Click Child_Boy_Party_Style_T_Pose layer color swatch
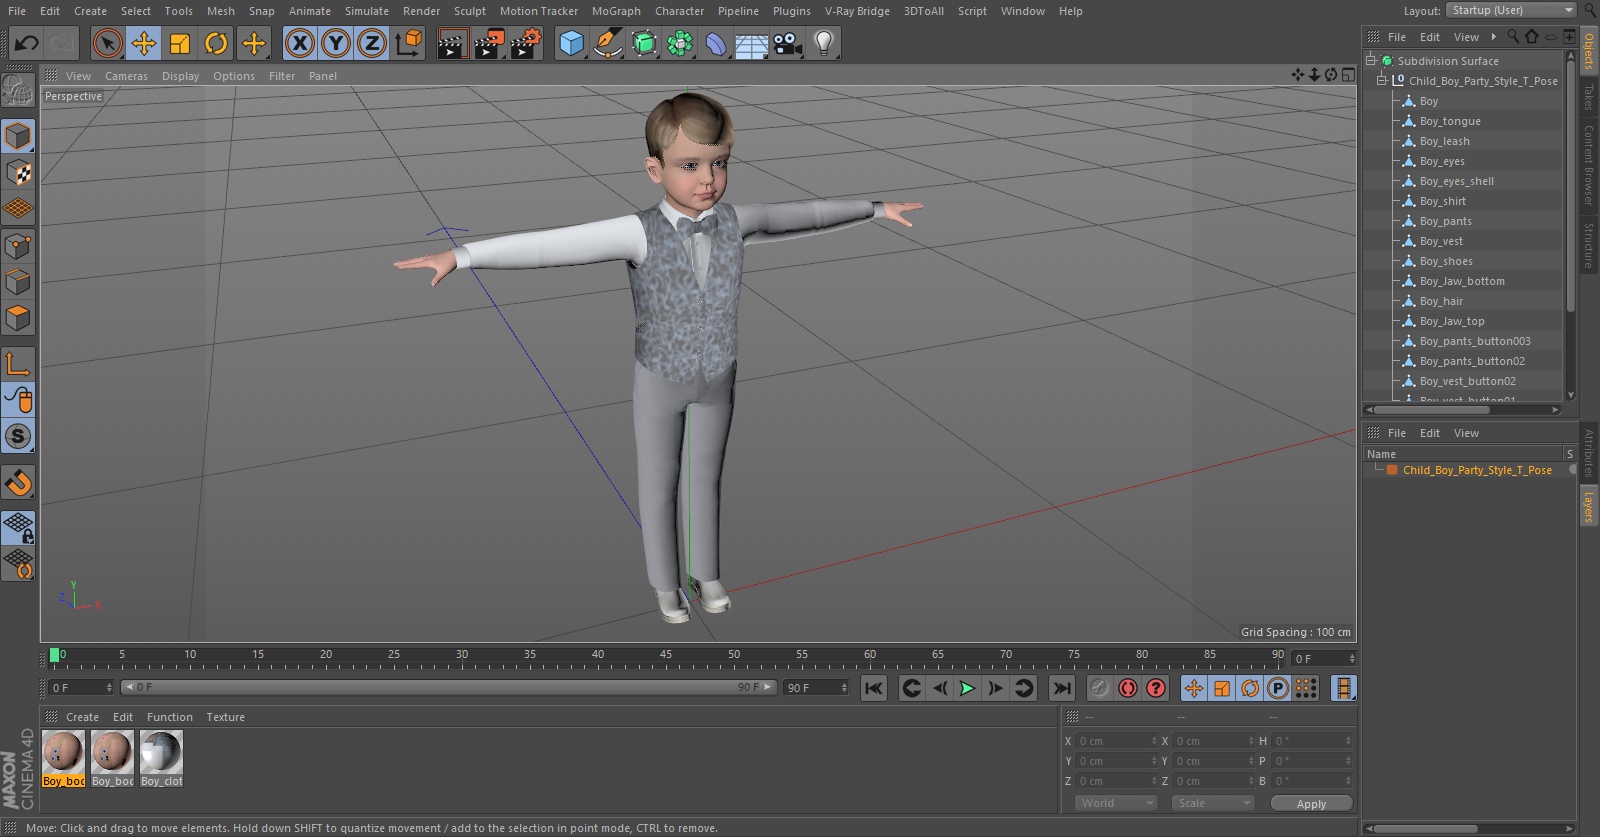1600x837 pixels. [x=1391, y=470]
